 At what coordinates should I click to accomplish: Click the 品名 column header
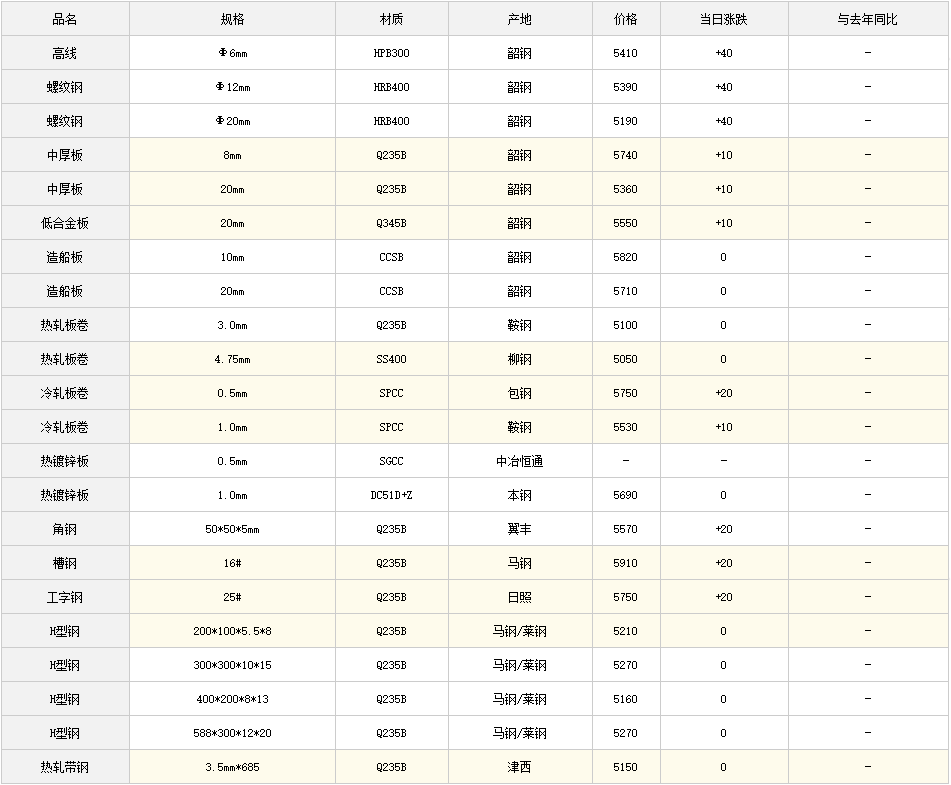click(65, 19)
